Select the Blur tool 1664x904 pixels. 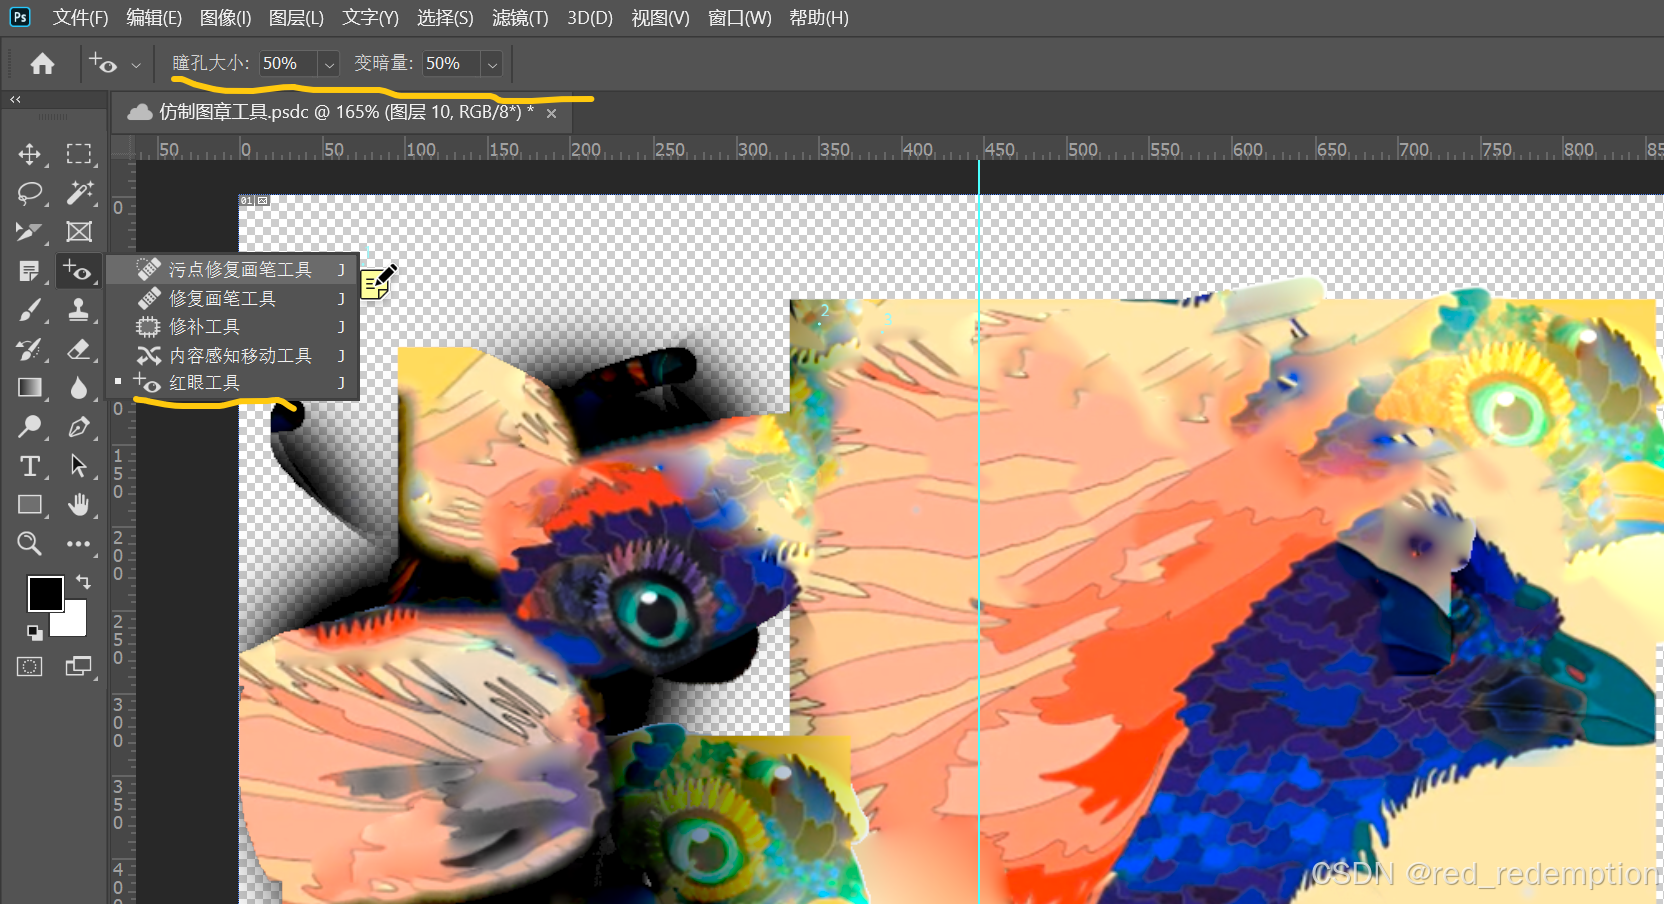[79, 388]
